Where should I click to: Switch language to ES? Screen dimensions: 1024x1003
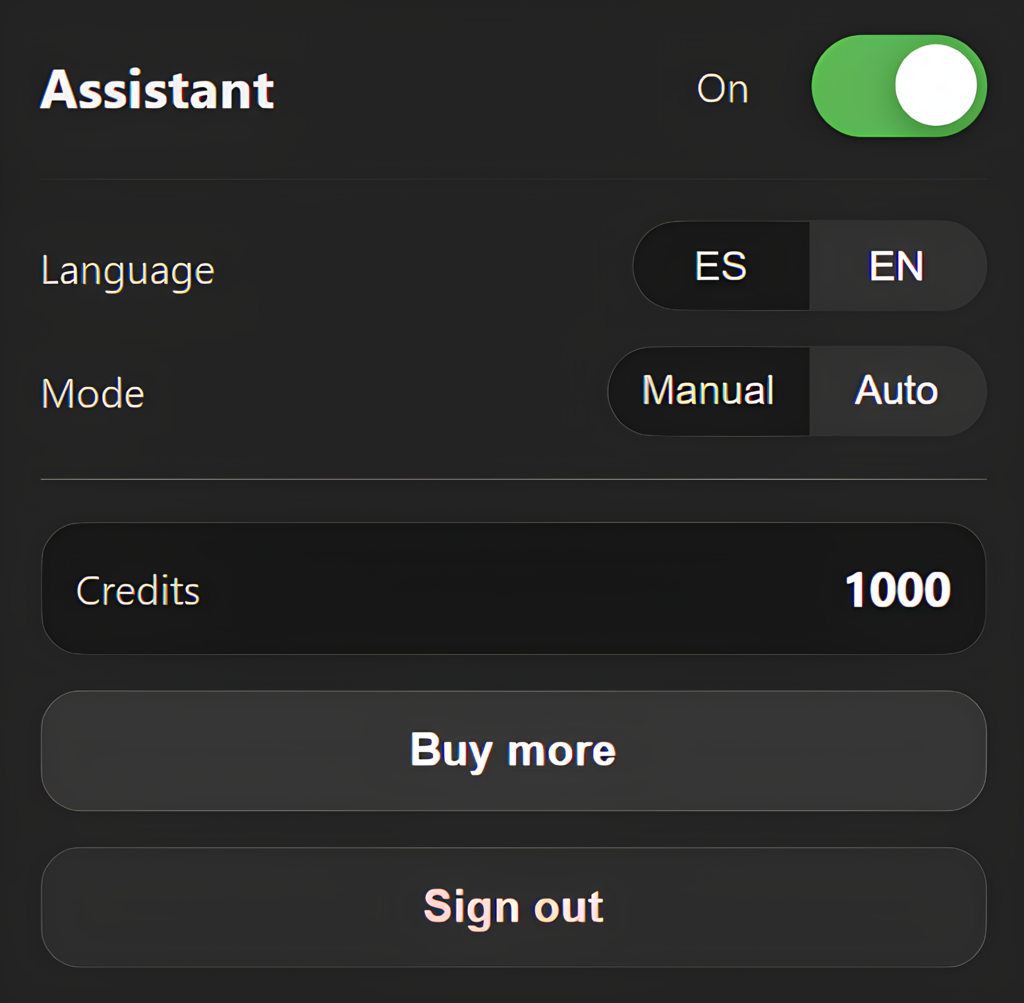(721, 266)
